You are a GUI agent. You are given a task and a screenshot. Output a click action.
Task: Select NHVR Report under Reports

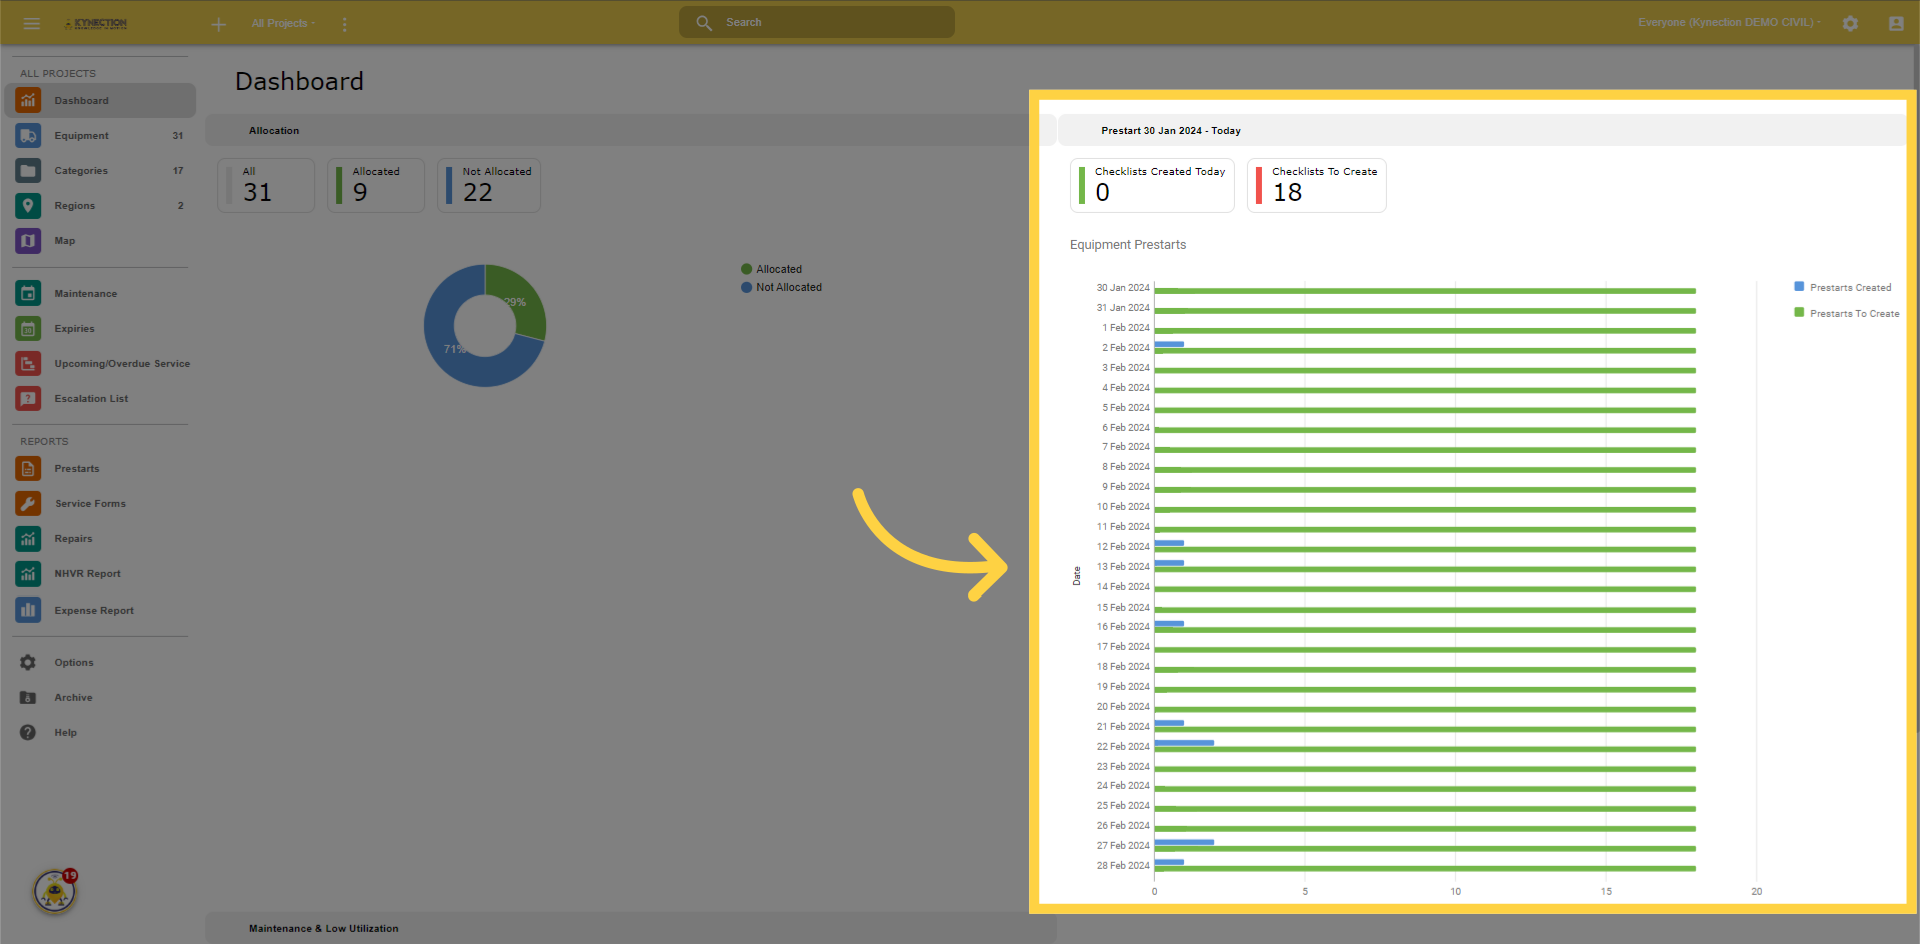[x=87, y=574]
